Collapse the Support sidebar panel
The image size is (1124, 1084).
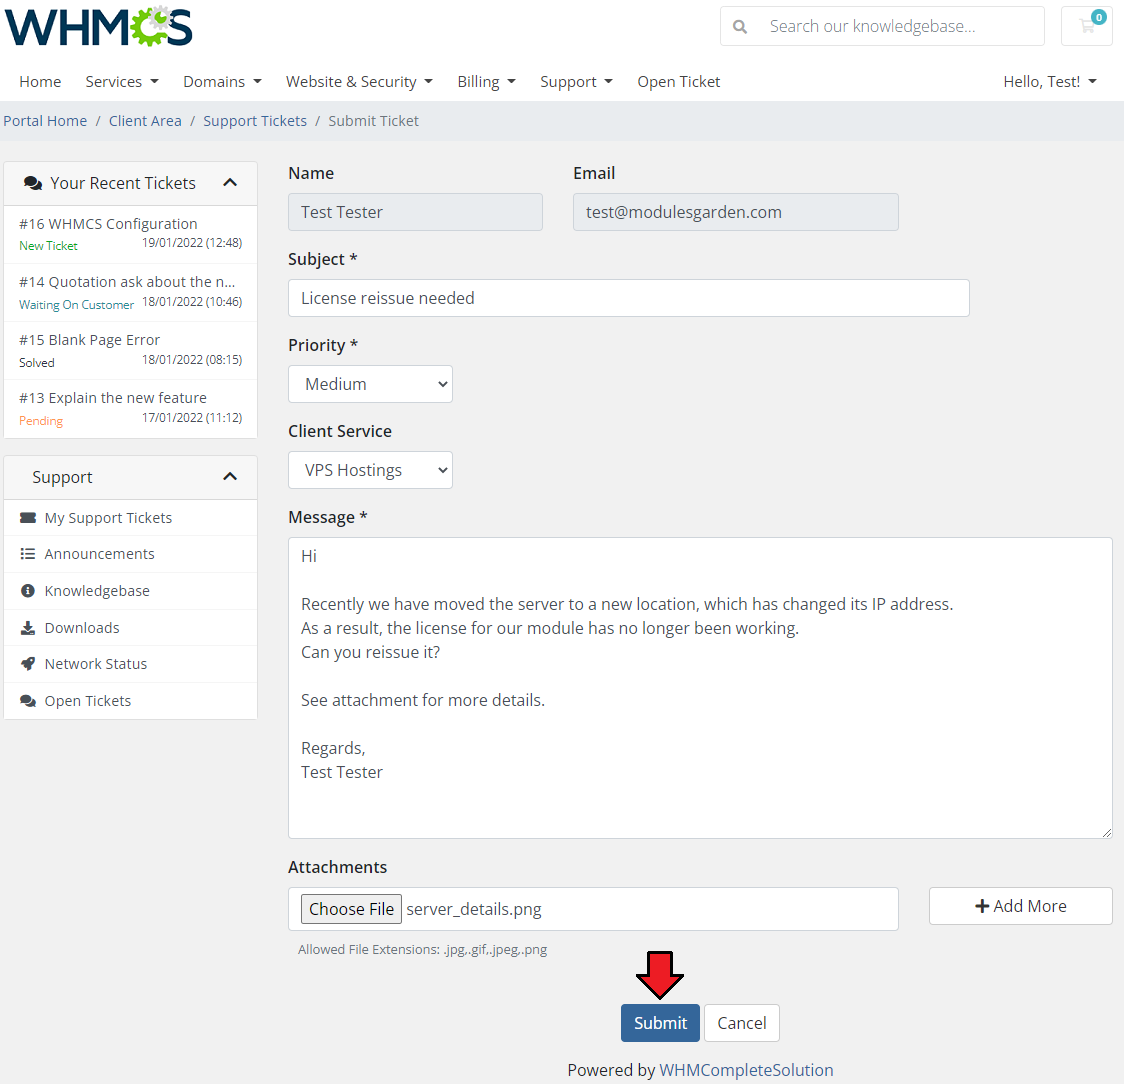(x=230, y=477)
